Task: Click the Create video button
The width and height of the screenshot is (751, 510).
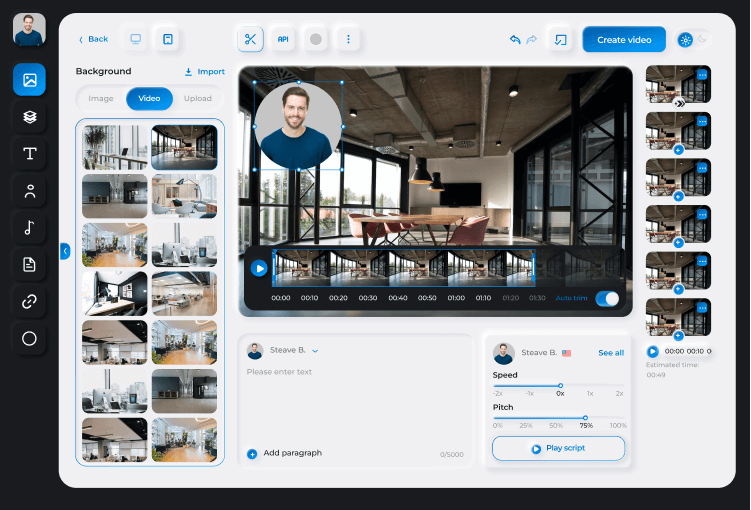Action: coord(624,40)
